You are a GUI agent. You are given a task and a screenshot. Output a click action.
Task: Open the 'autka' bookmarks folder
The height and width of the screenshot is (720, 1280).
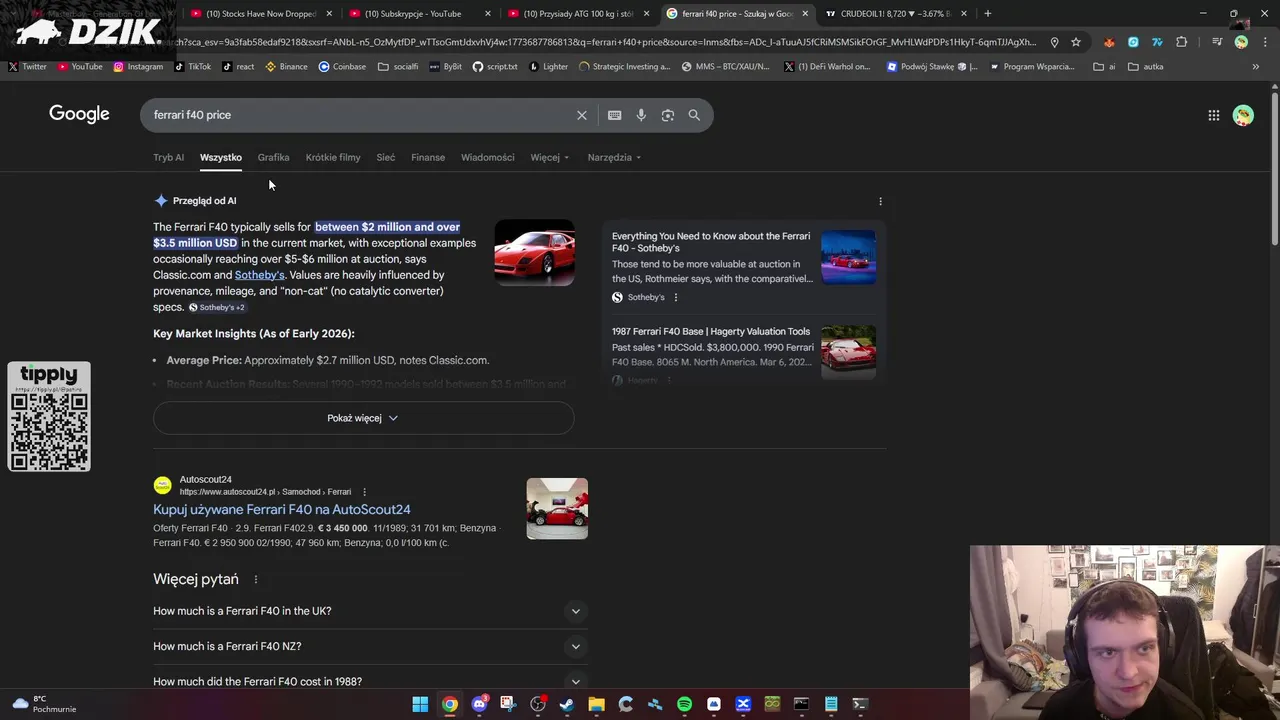[x=1146, y=67]
